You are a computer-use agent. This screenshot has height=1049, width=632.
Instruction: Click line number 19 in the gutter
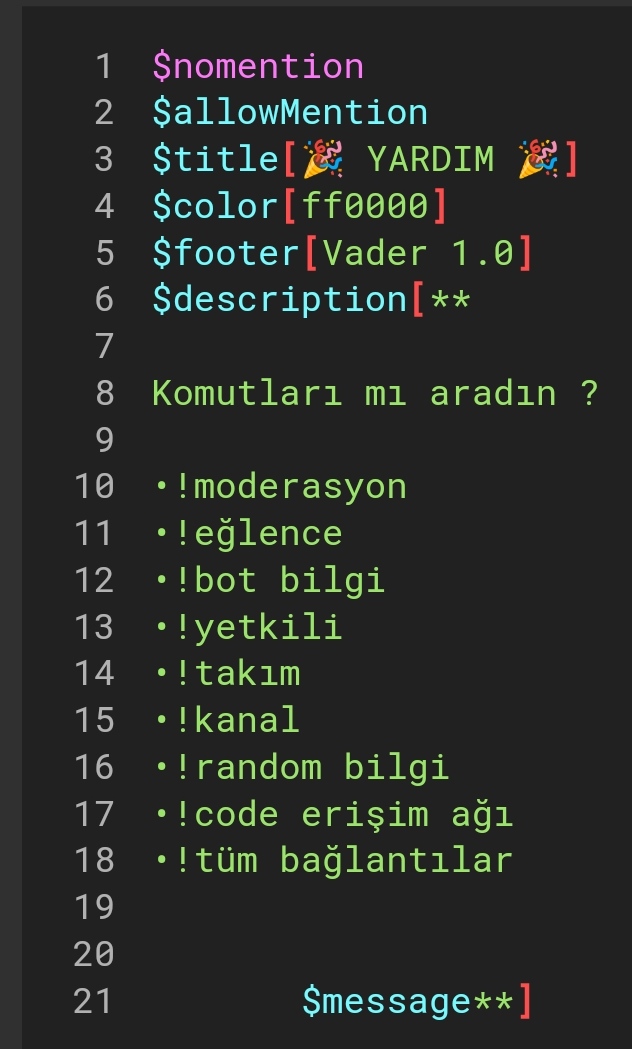tap(94, 907)
